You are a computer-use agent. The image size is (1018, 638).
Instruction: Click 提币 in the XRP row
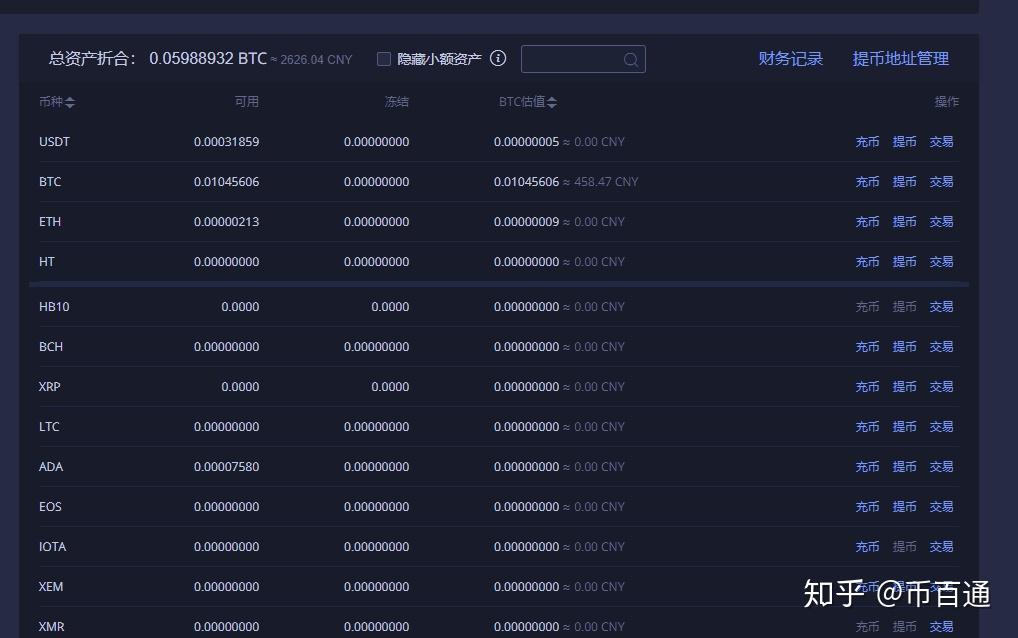pyautogui.click(x=904, y=387)
